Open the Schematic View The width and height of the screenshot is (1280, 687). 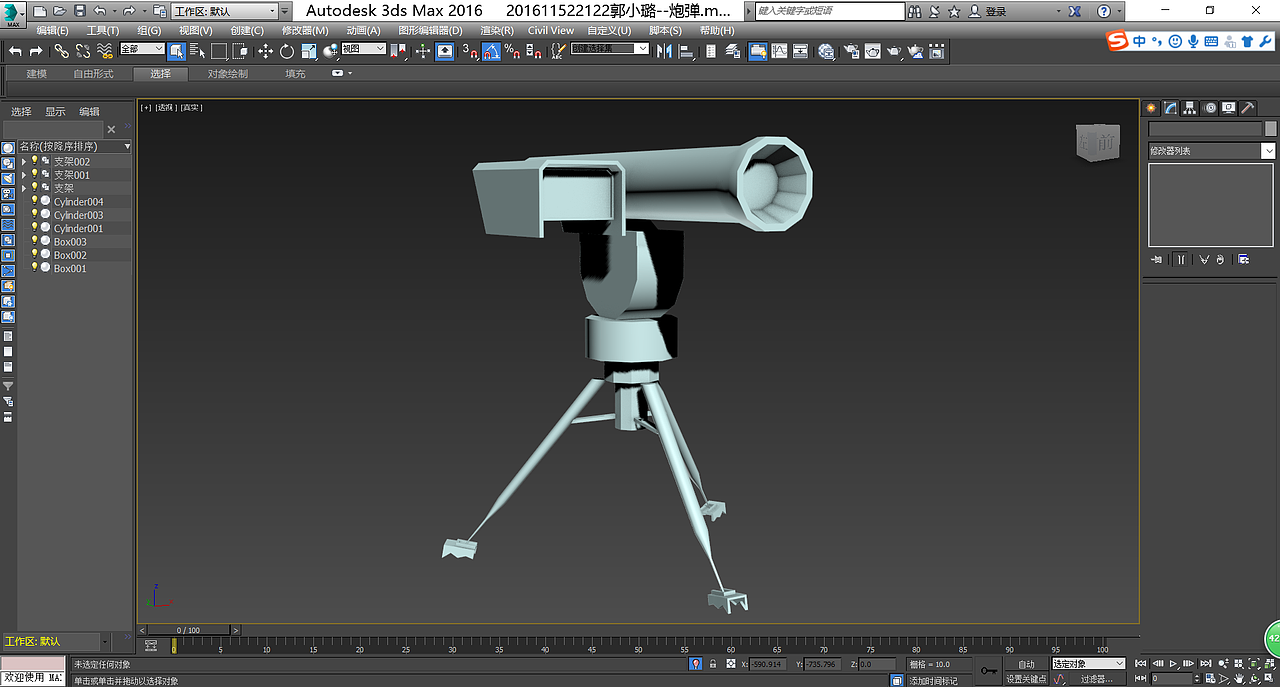800,51
